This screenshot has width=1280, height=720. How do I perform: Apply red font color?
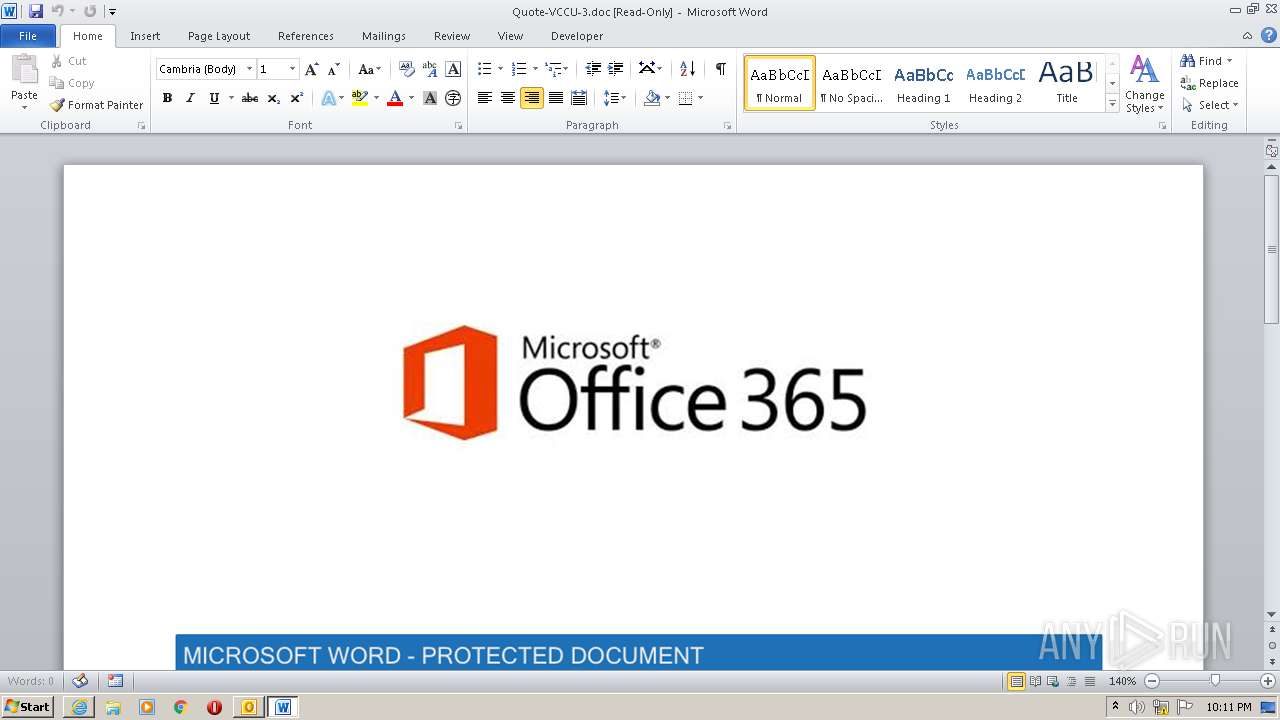click(x=395, y=98)
